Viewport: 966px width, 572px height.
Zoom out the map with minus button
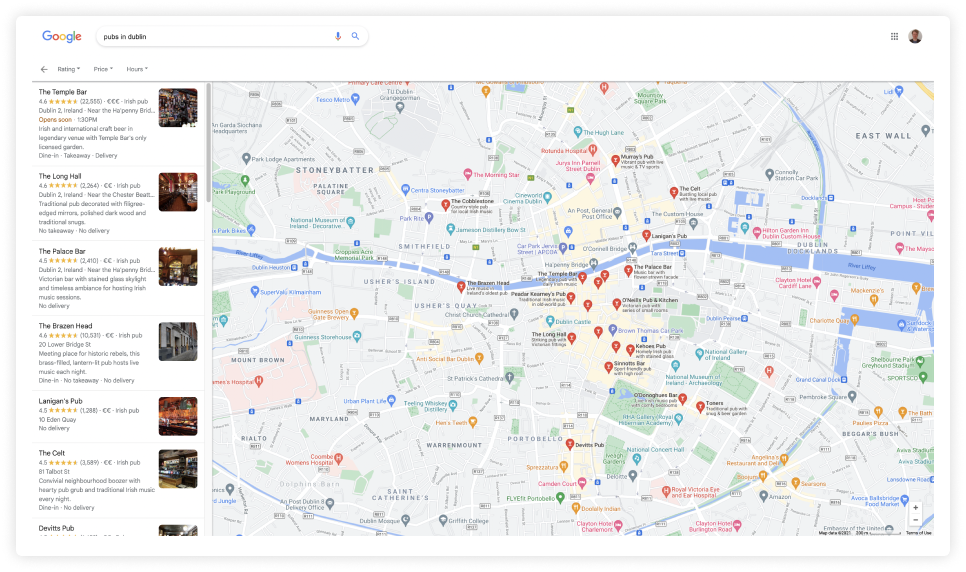(x=915, y=520)
